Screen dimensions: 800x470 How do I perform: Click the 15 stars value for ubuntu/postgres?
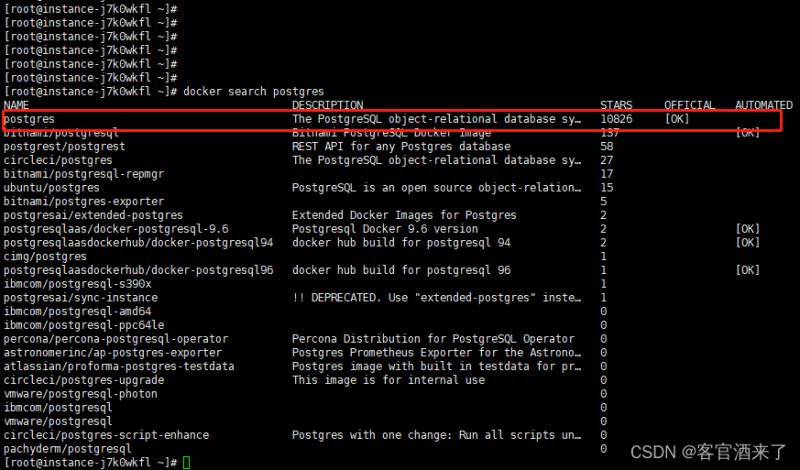click(607, 188)
